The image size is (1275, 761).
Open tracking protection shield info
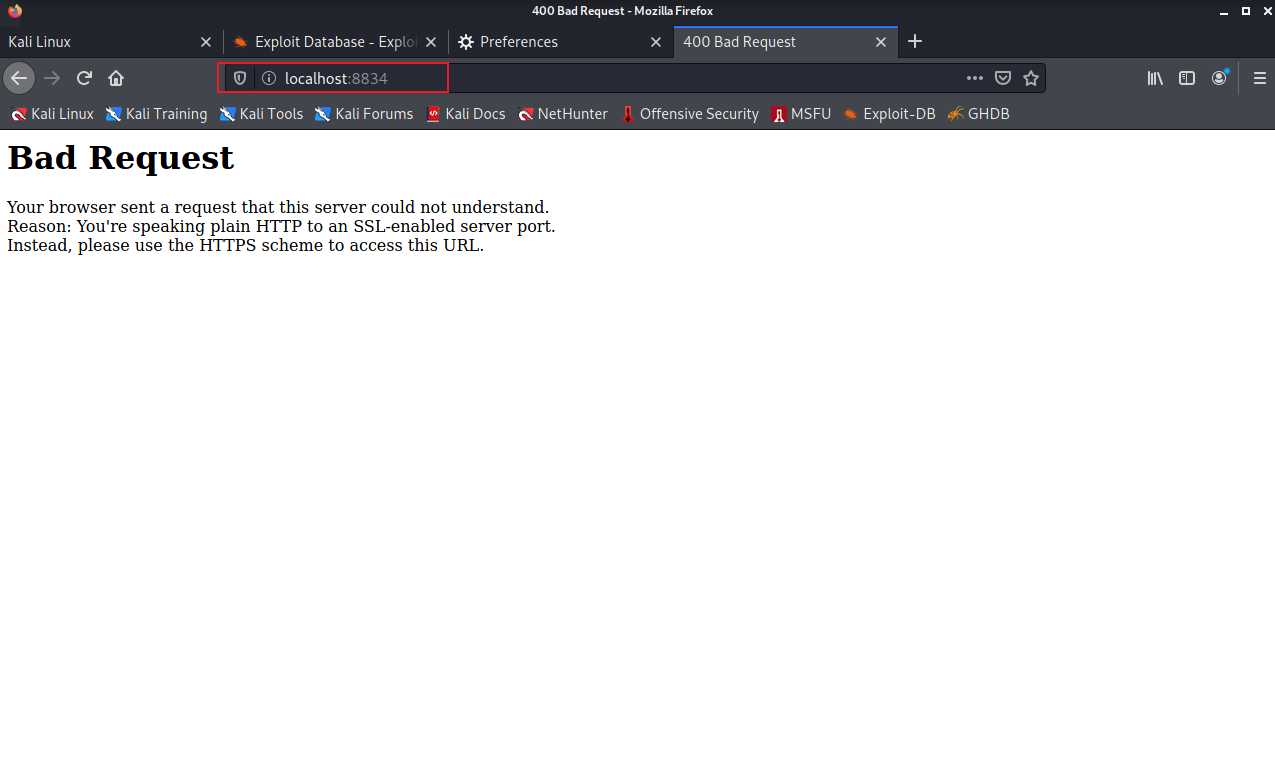click(x=240, y=78)
